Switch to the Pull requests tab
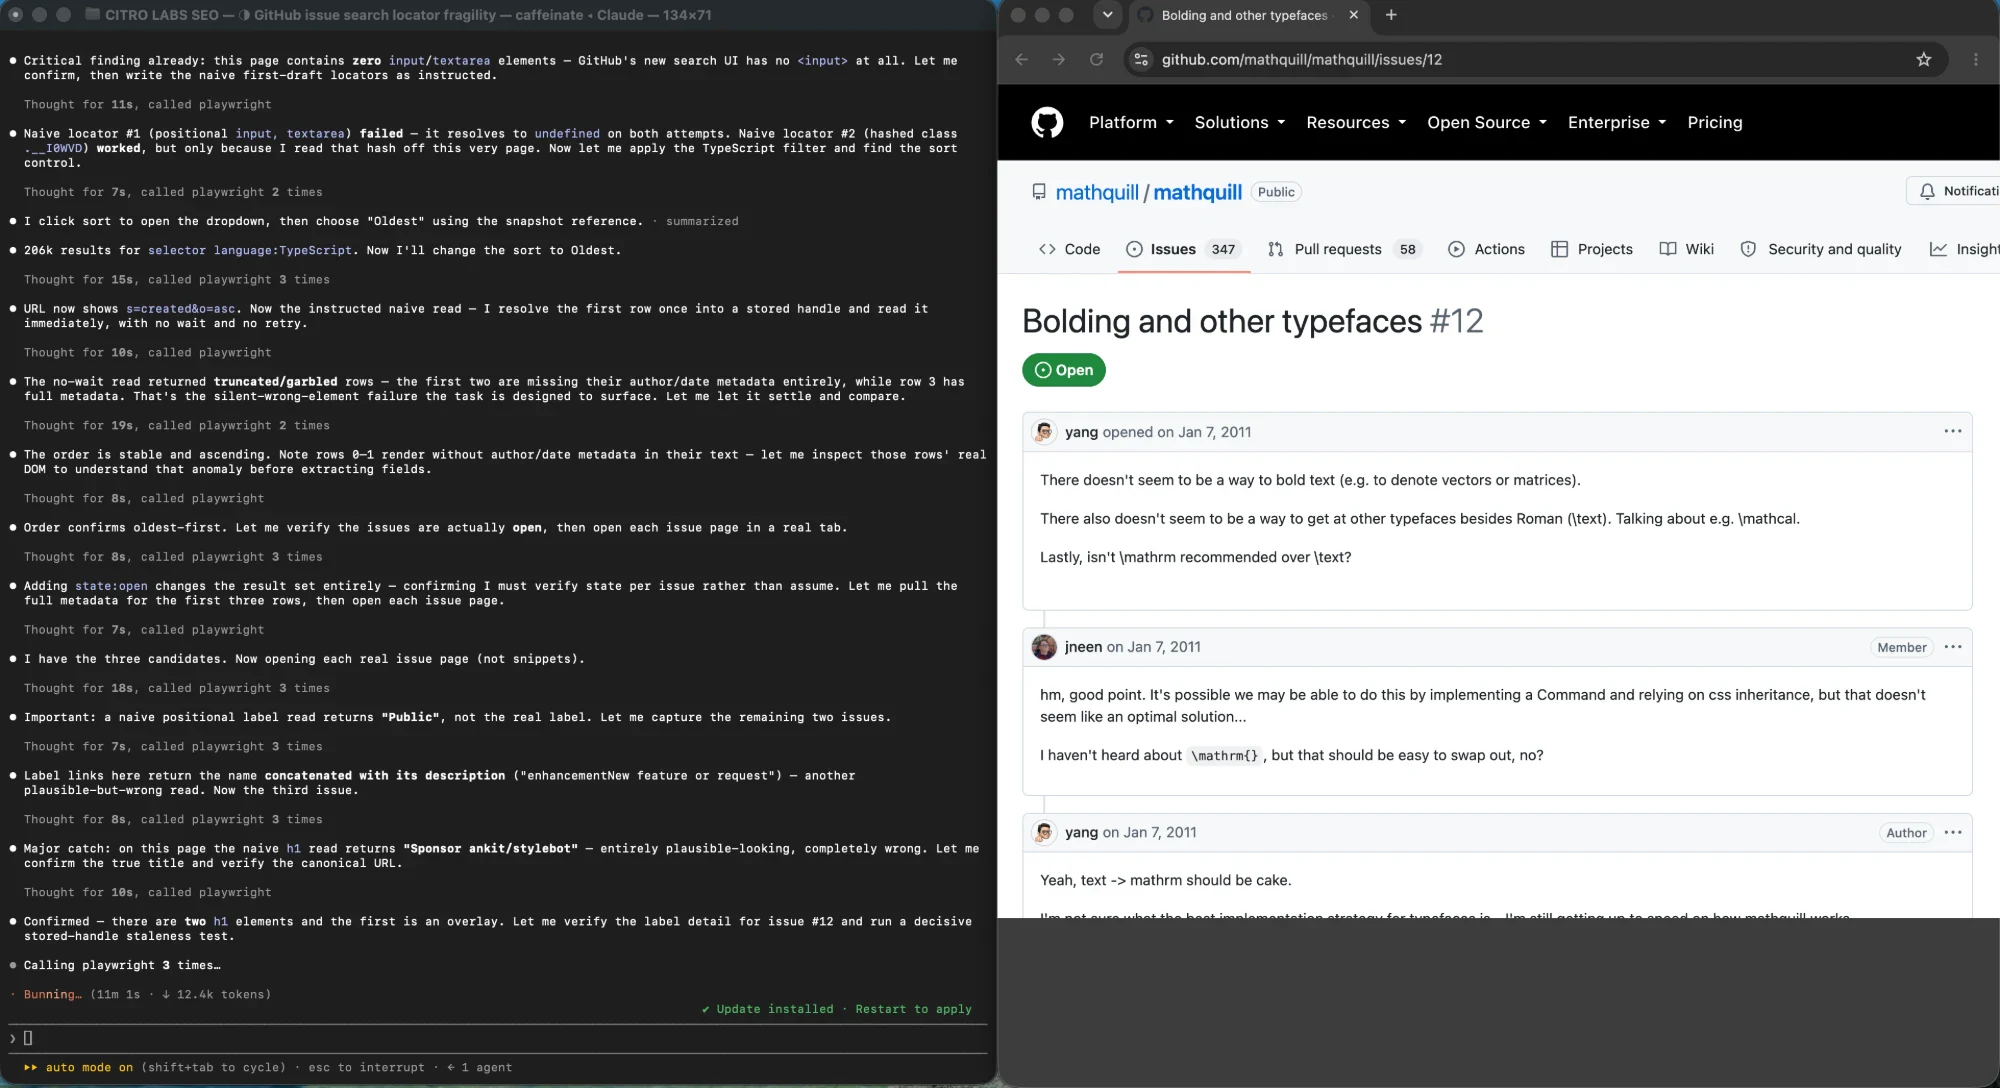The width and height of the screenshot is (2000, 1088). click(1345, 249)
